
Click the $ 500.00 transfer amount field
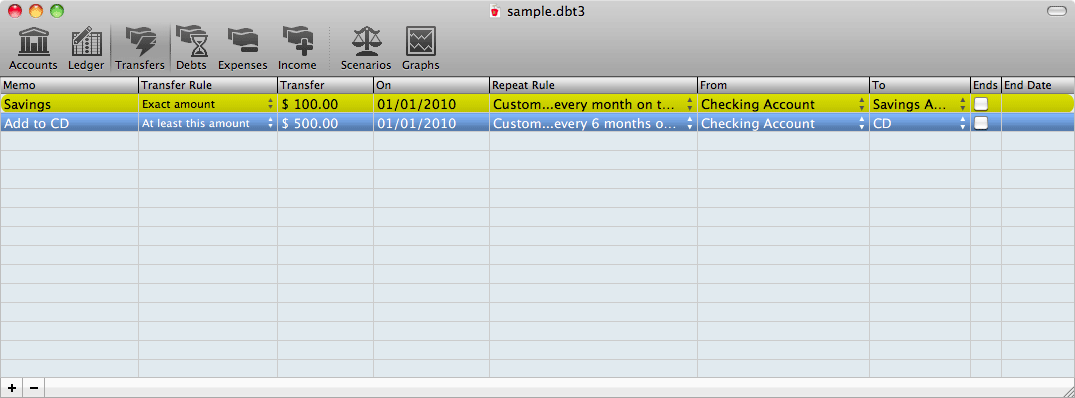point(325,123)
